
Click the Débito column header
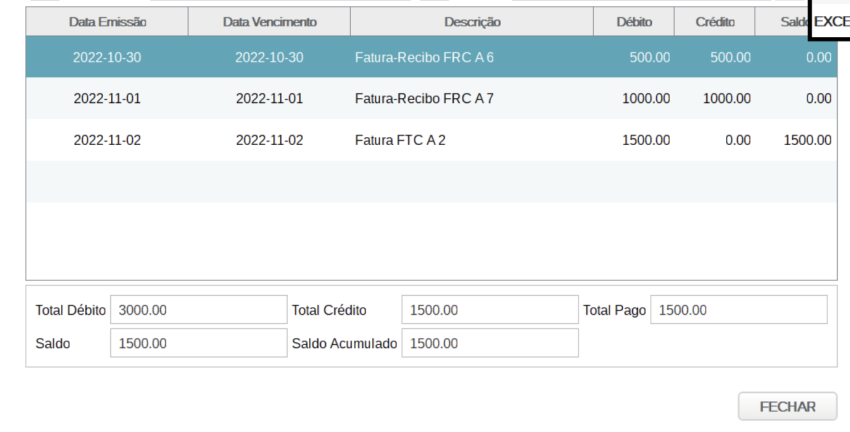(x=634, y=22)
